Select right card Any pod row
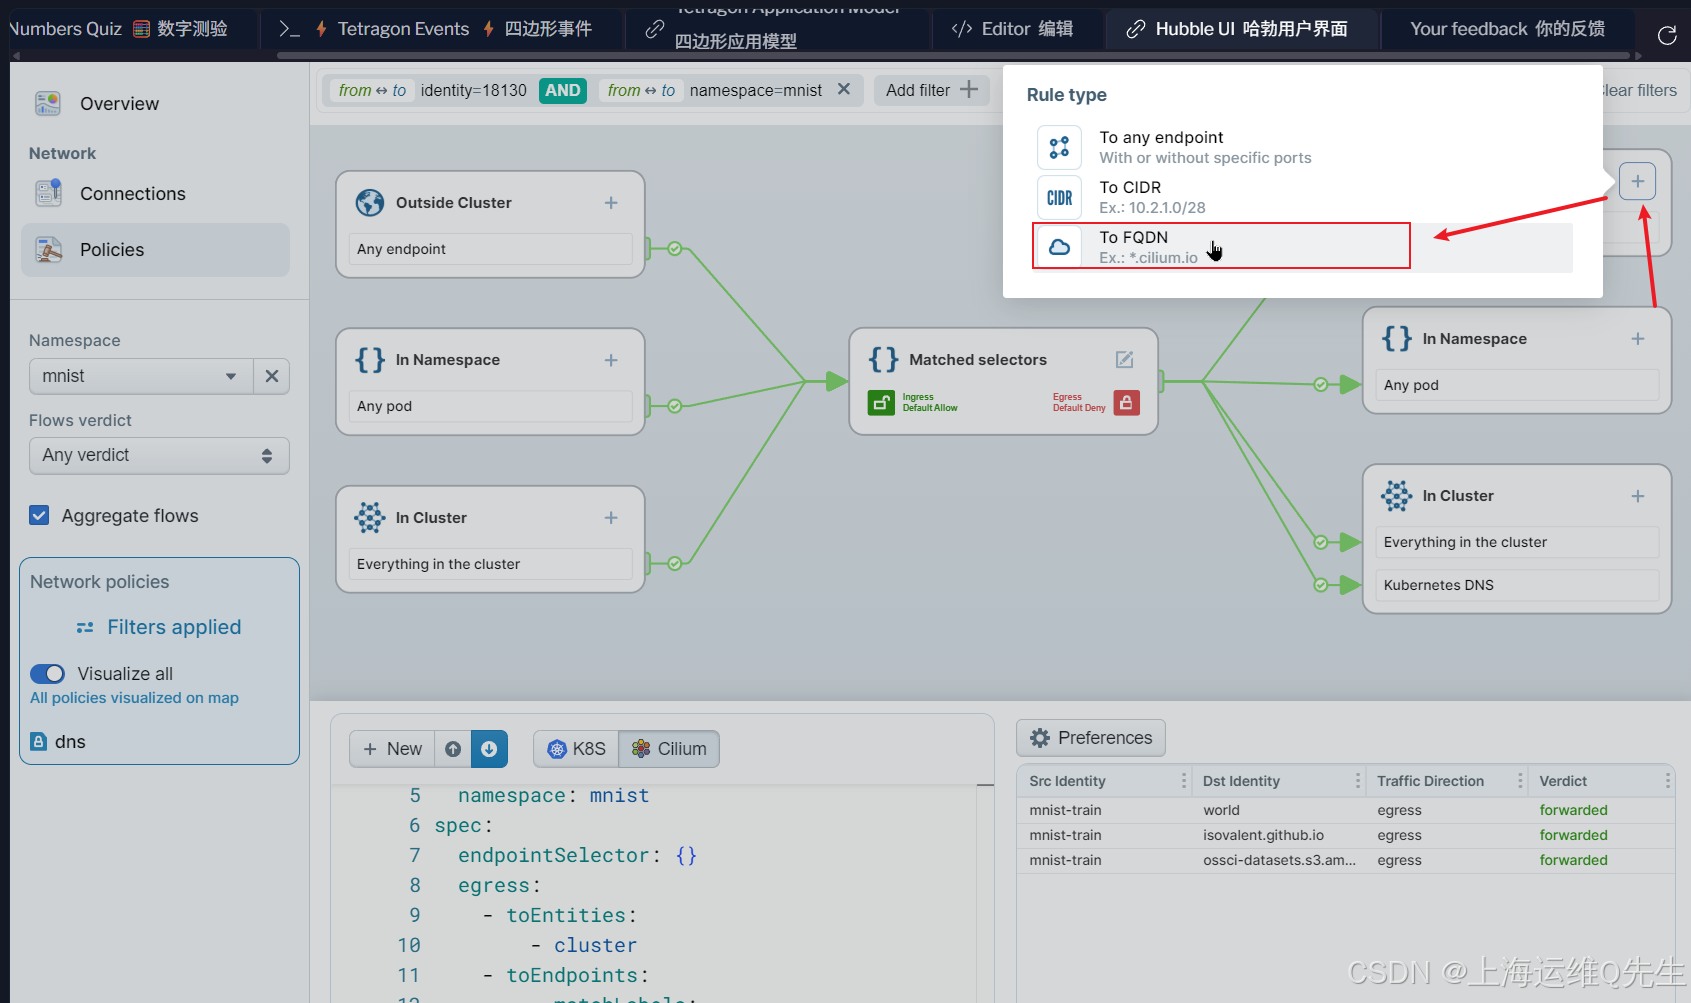This screenshot has width=1691, height=1003. click(x=1517, y=385)
